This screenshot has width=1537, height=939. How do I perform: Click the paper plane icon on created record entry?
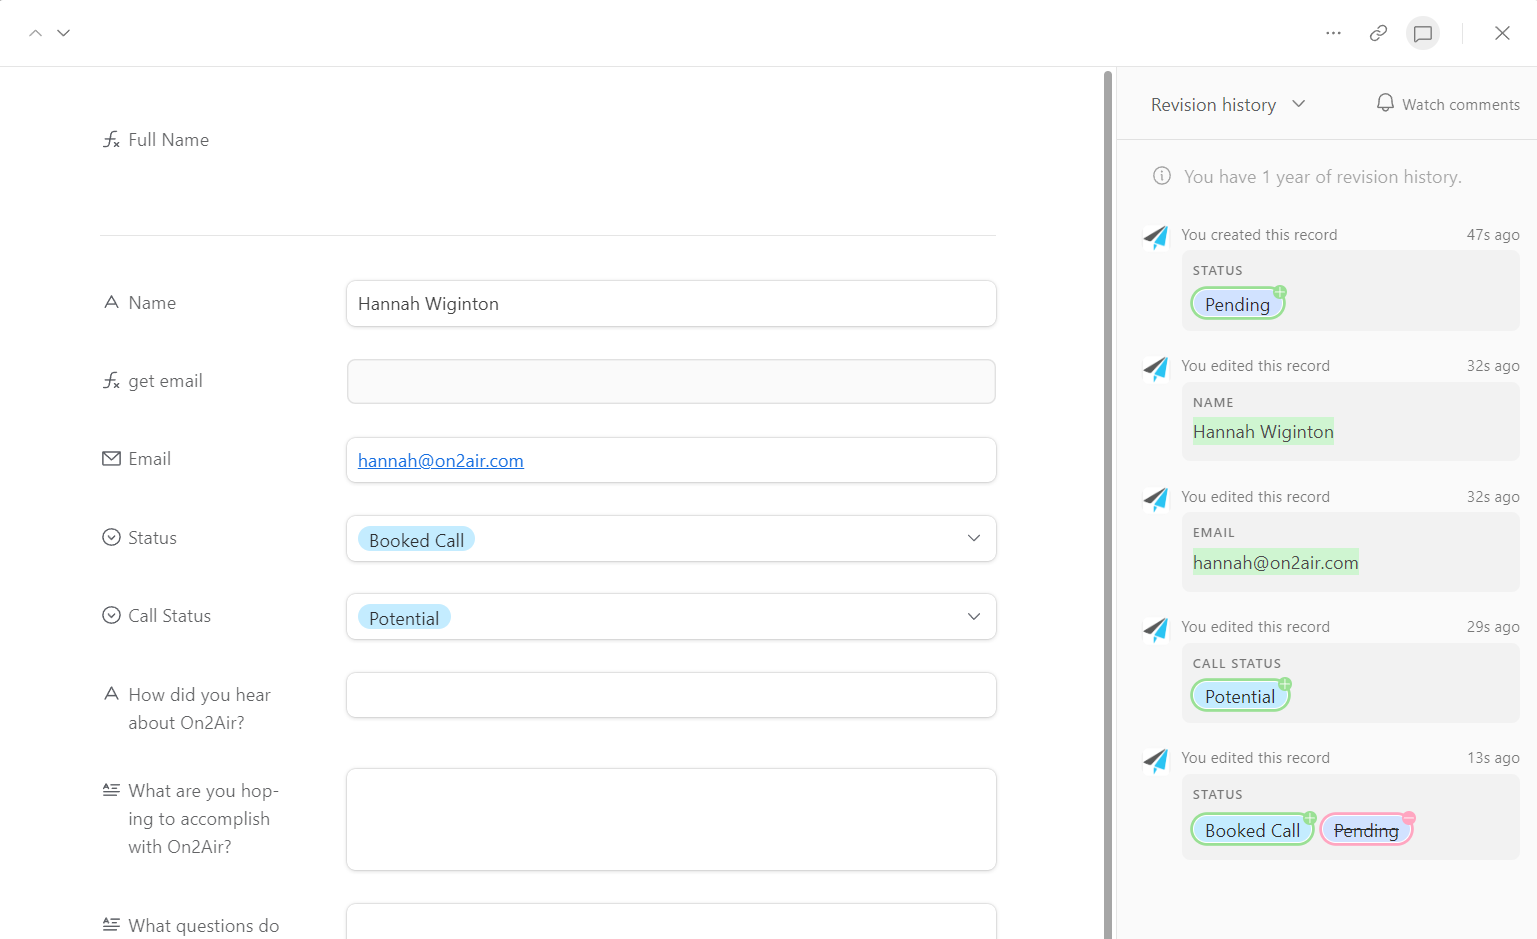pyautogui.click(x=1156, y=238)
